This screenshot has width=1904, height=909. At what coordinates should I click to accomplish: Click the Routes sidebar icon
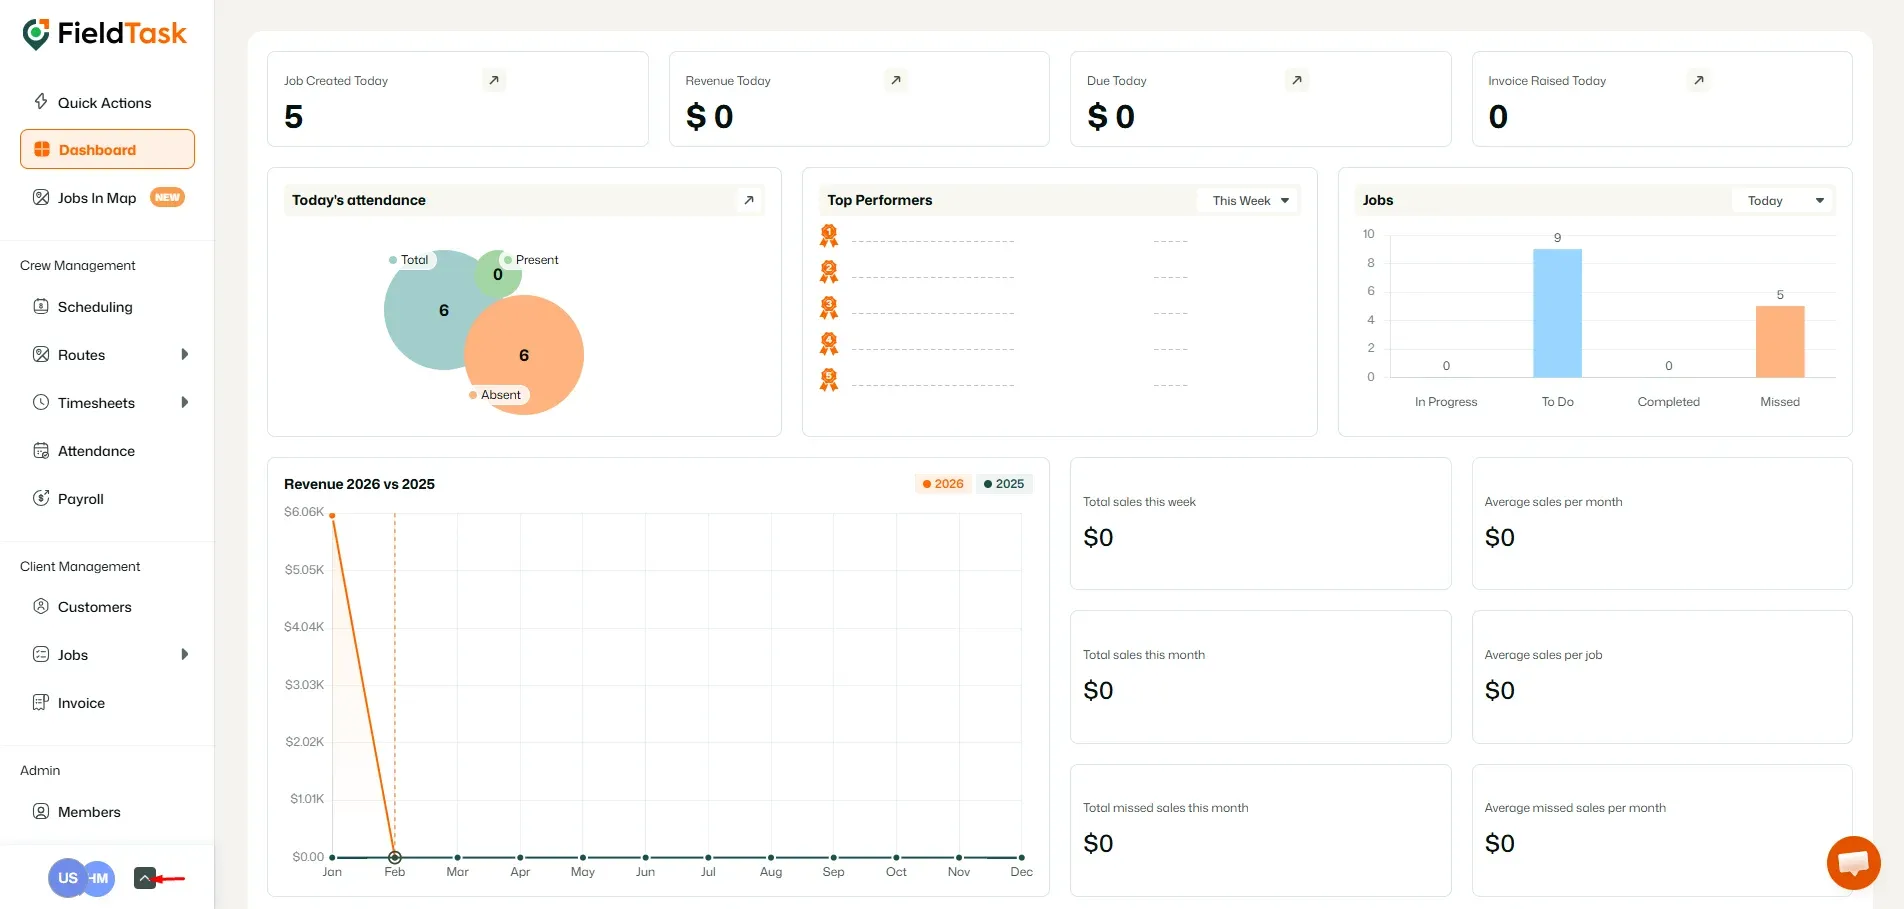(41, 354)
